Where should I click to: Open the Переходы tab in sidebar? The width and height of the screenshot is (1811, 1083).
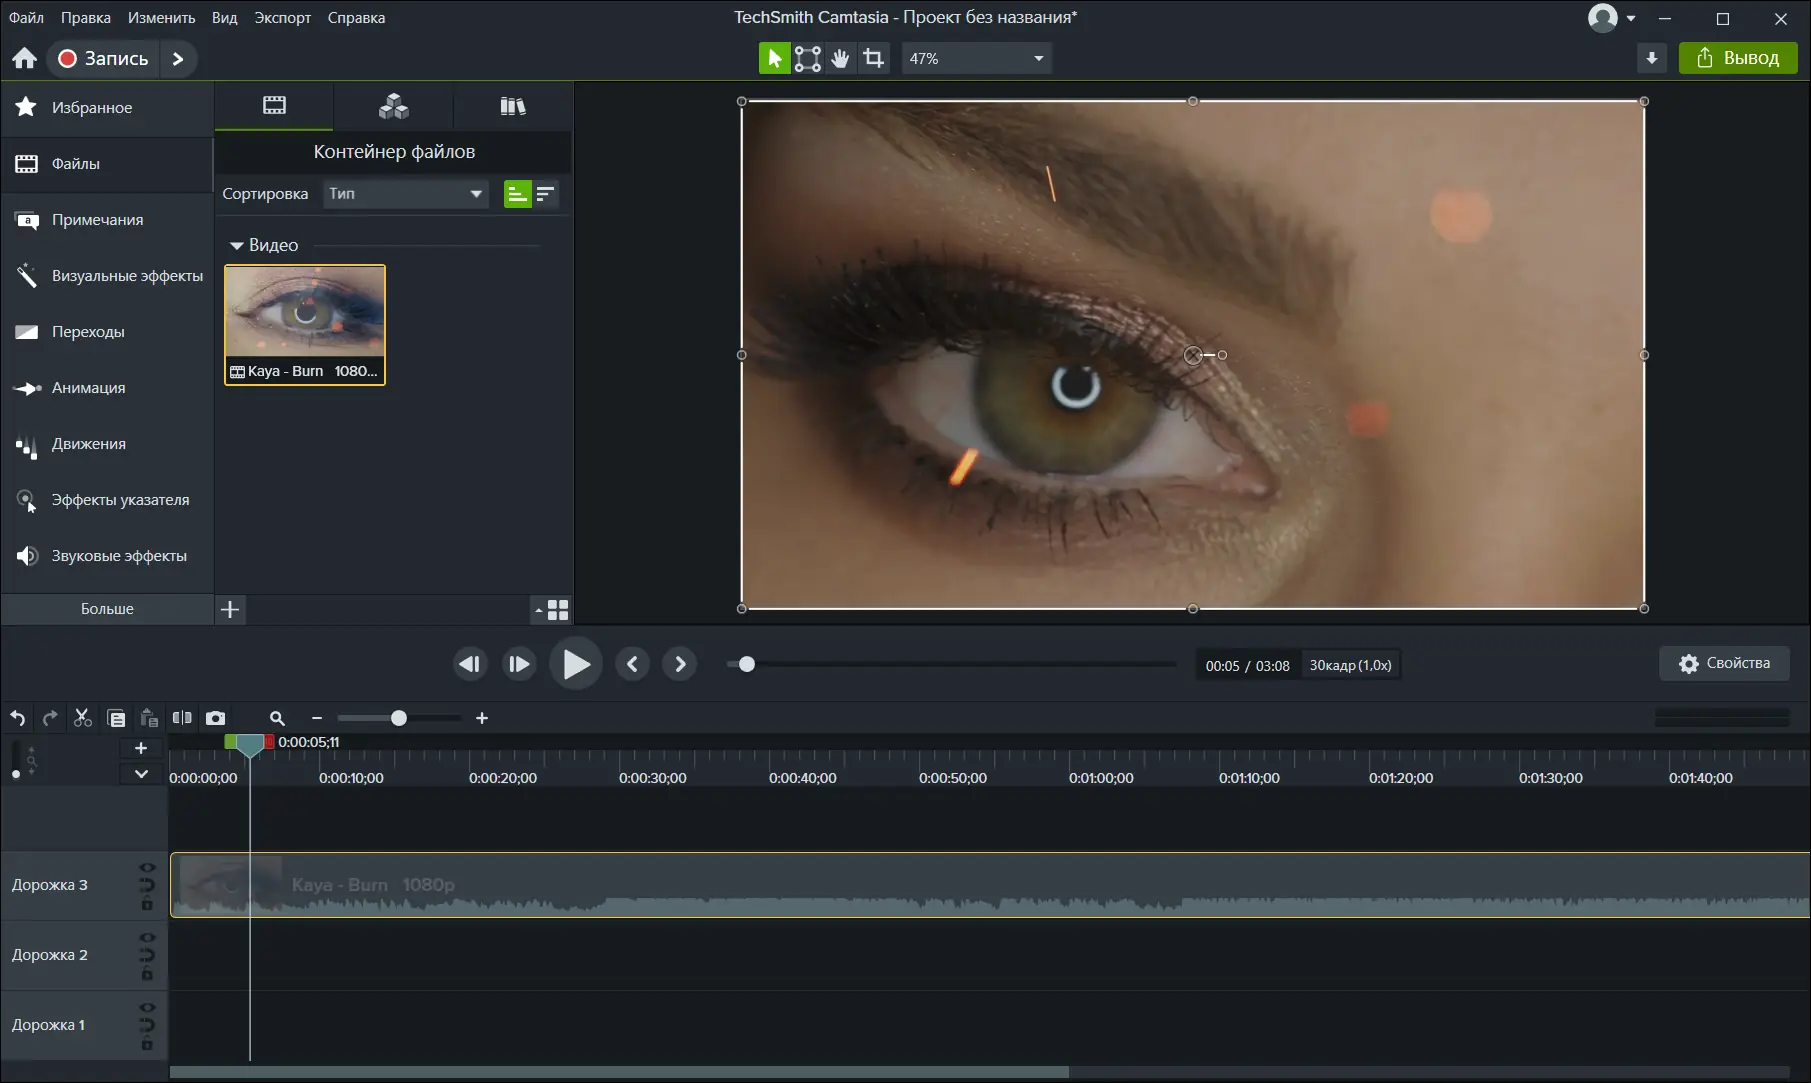coord(88,332)
